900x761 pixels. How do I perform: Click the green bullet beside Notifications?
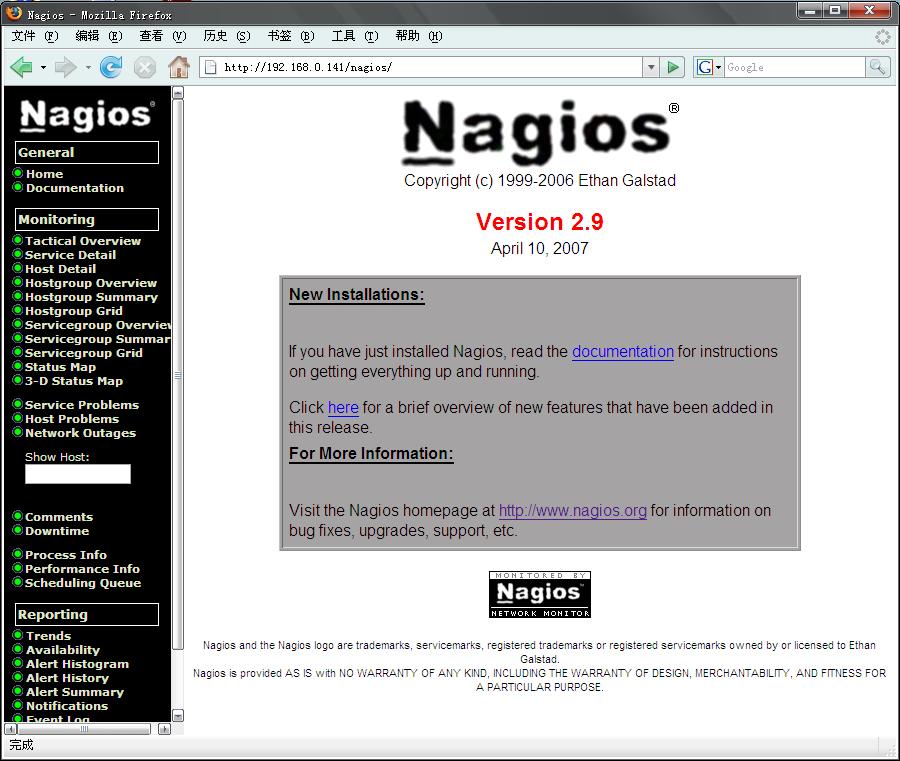click(18, 705)
